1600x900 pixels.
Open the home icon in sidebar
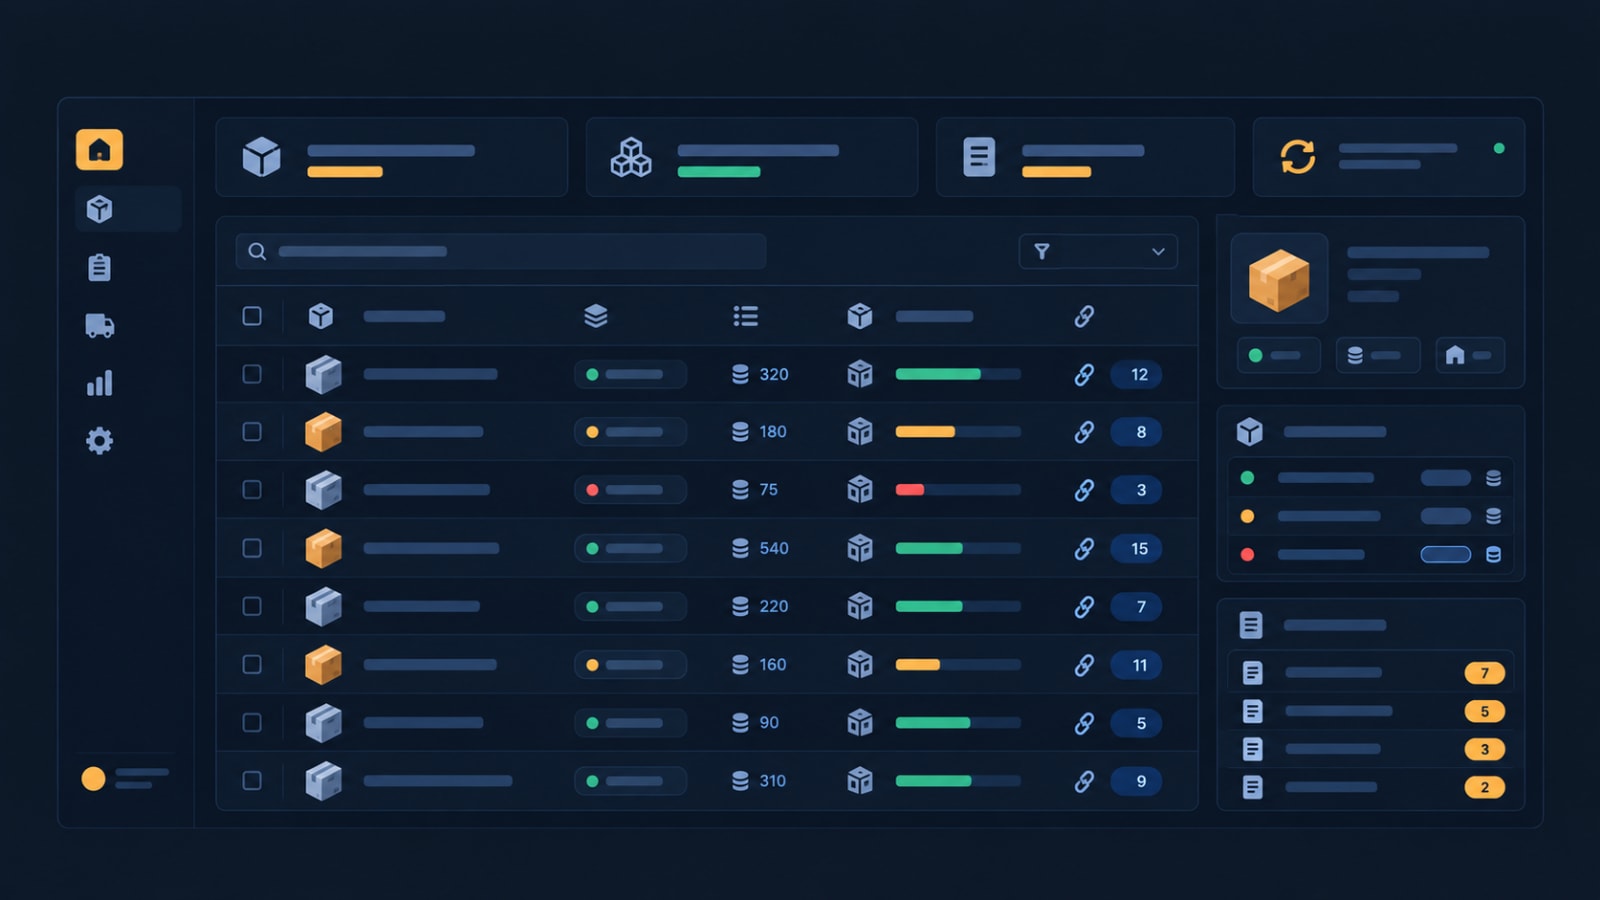(99, 150)
